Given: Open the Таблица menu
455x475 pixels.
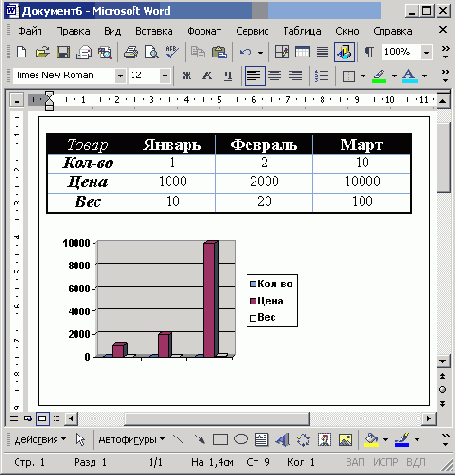Looking at the screenshot, I should coord(302,31).
